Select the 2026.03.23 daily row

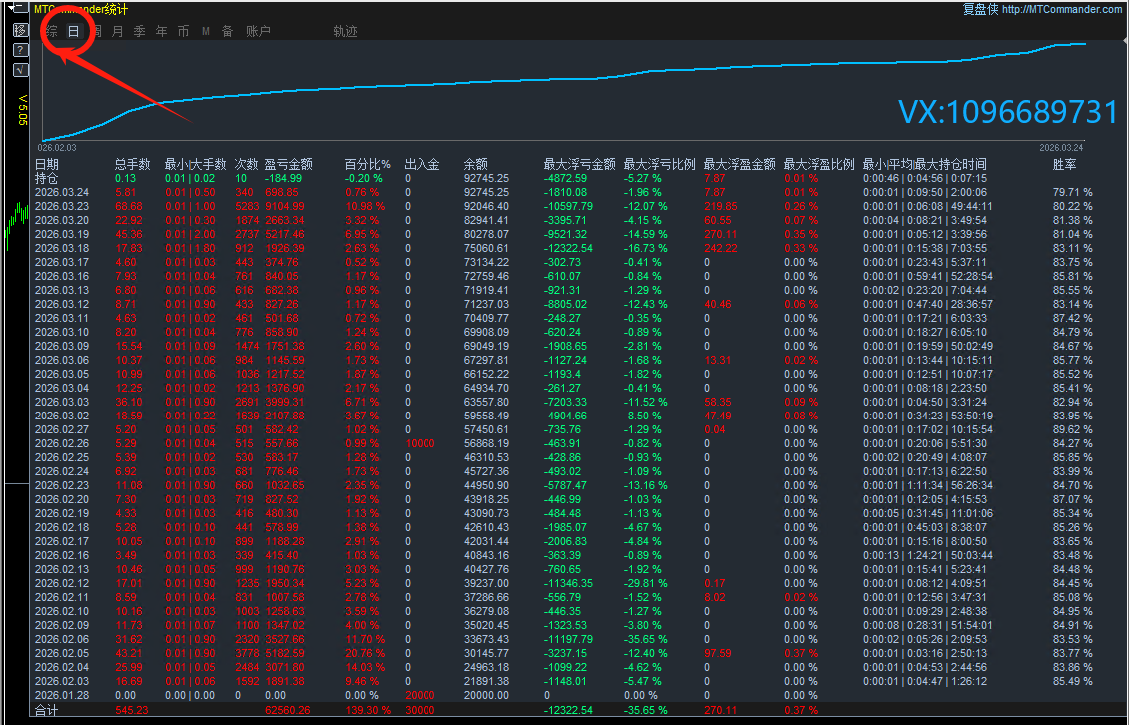point(62,206)
